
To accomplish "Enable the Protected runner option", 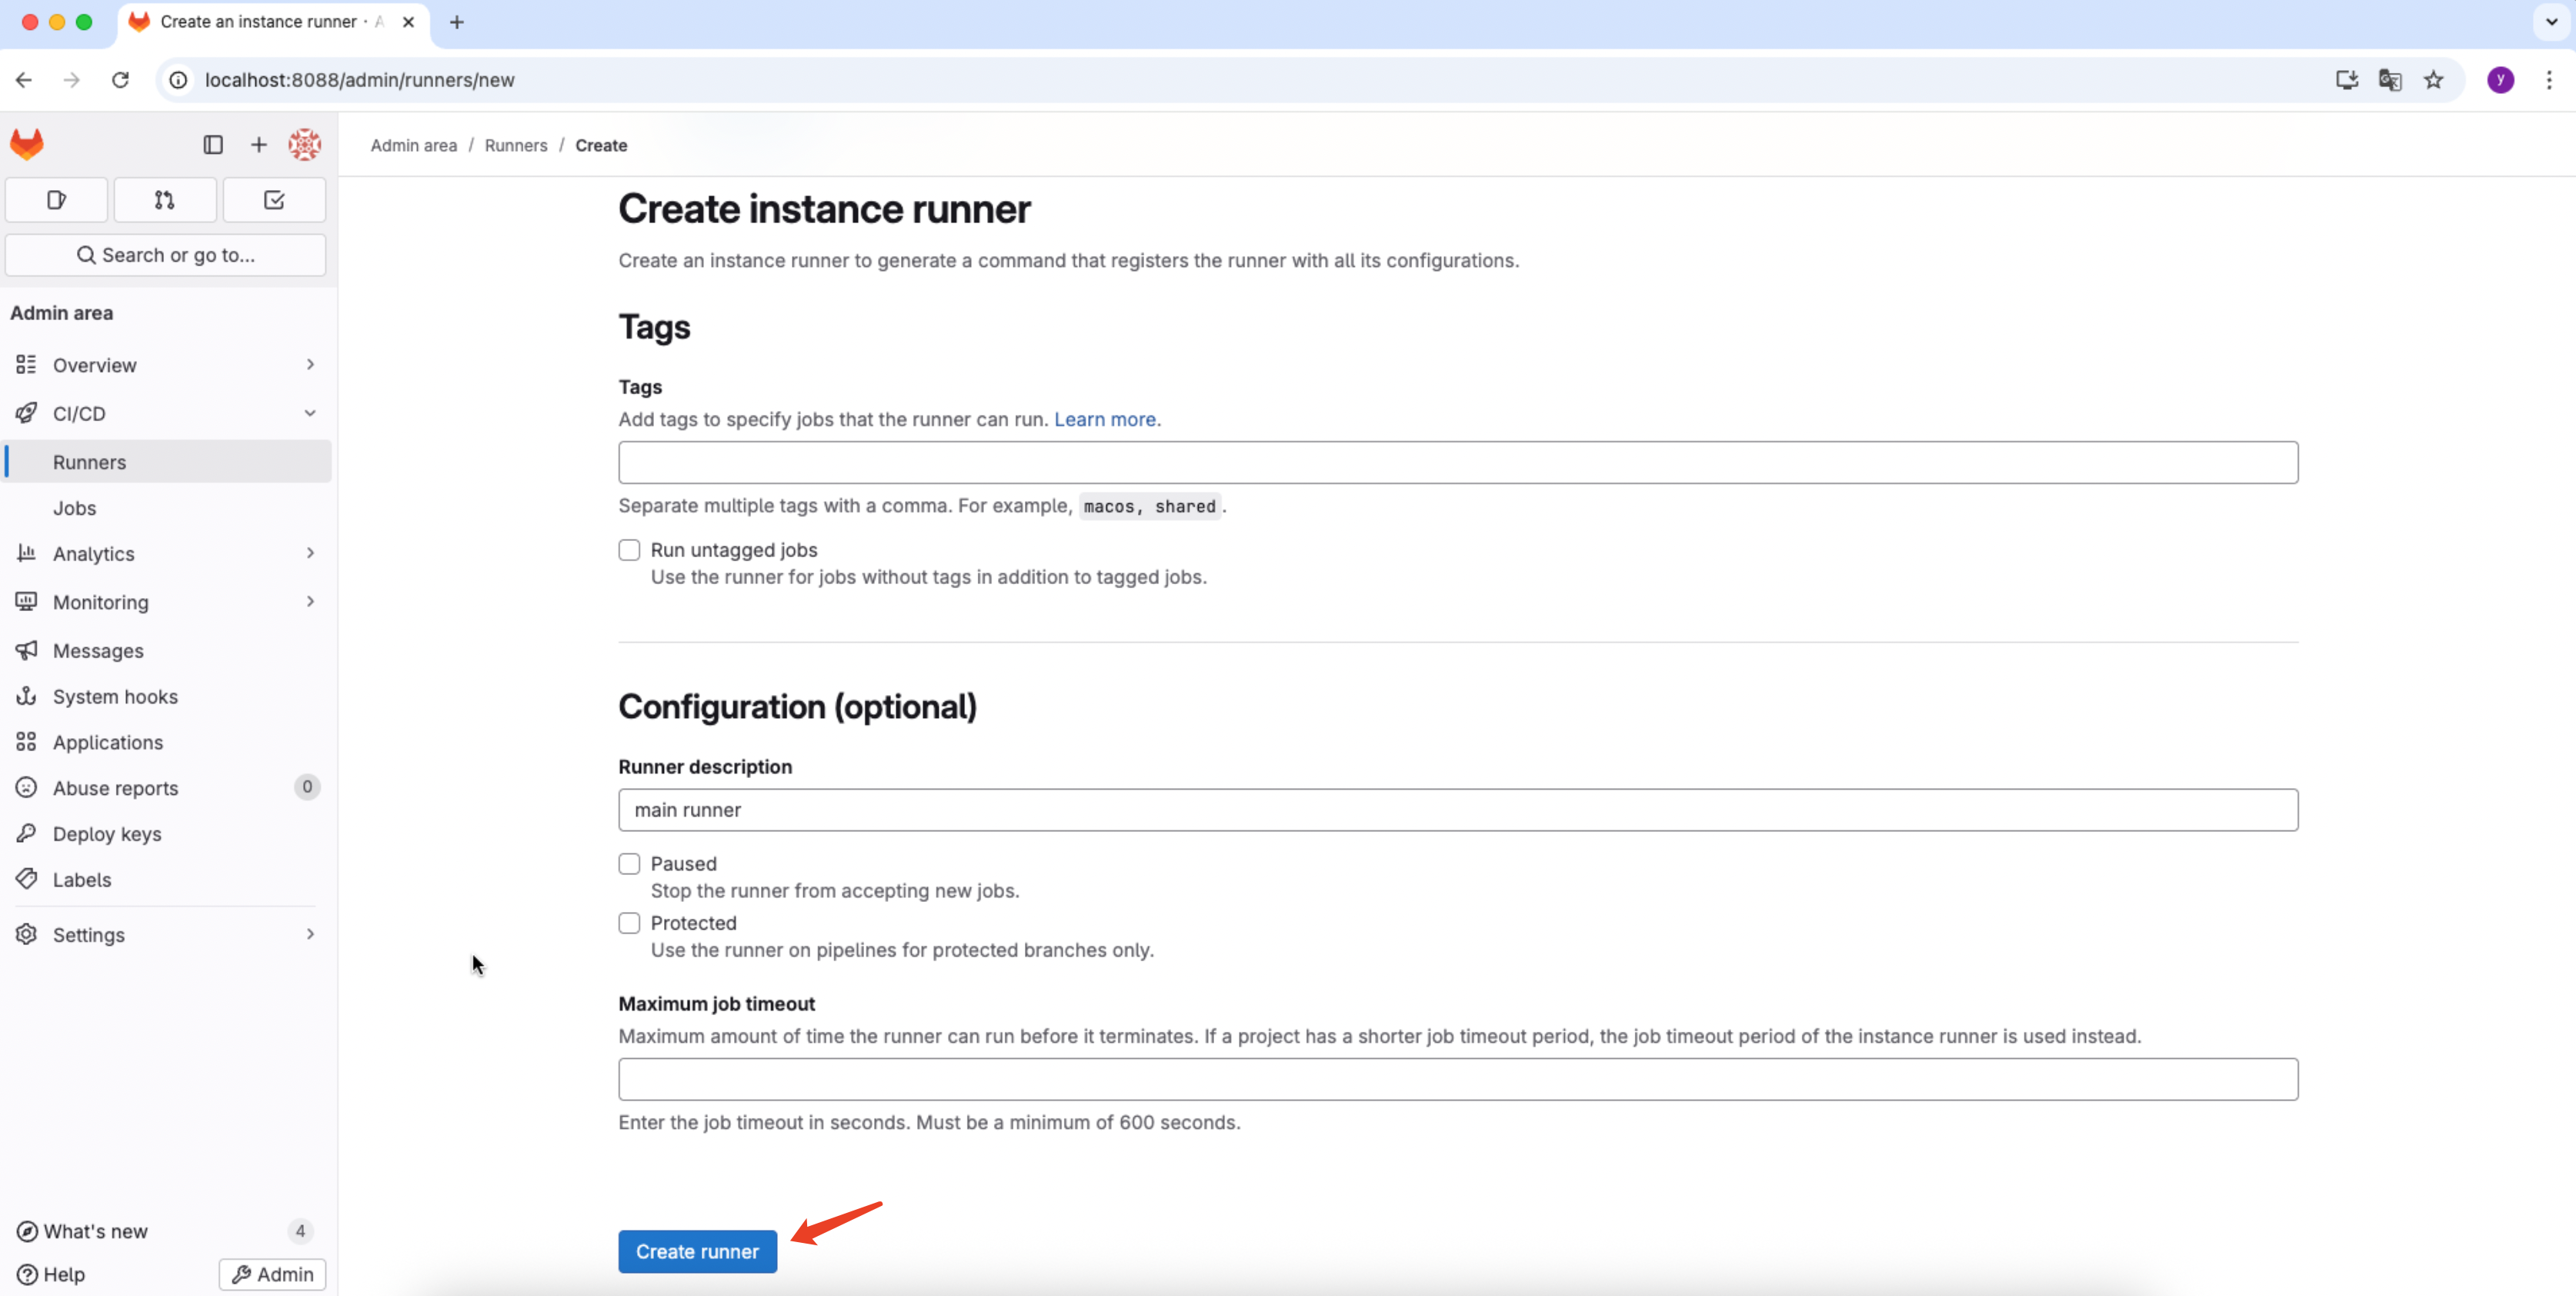I will (x=629, y=922).
